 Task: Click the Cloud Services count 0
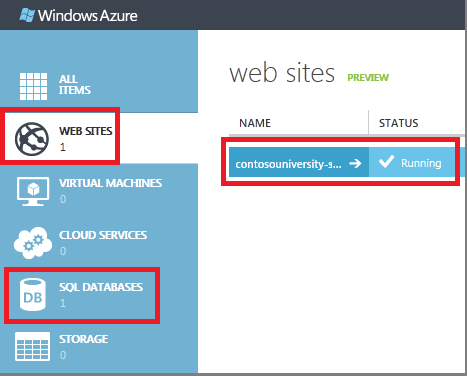pos(63,251)
